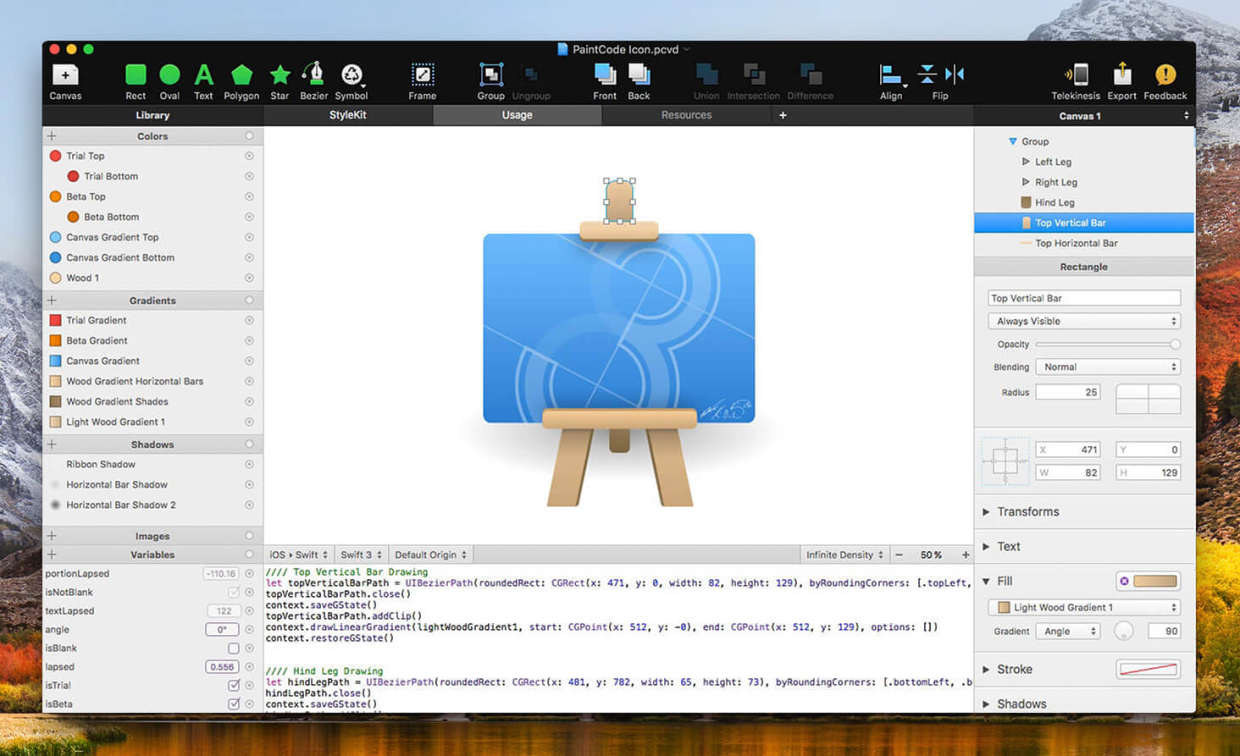Image resolution: width=1240 pixels, height=756 pixels.
Task: Open the Feedback dialog
Action: point(1165,81)
